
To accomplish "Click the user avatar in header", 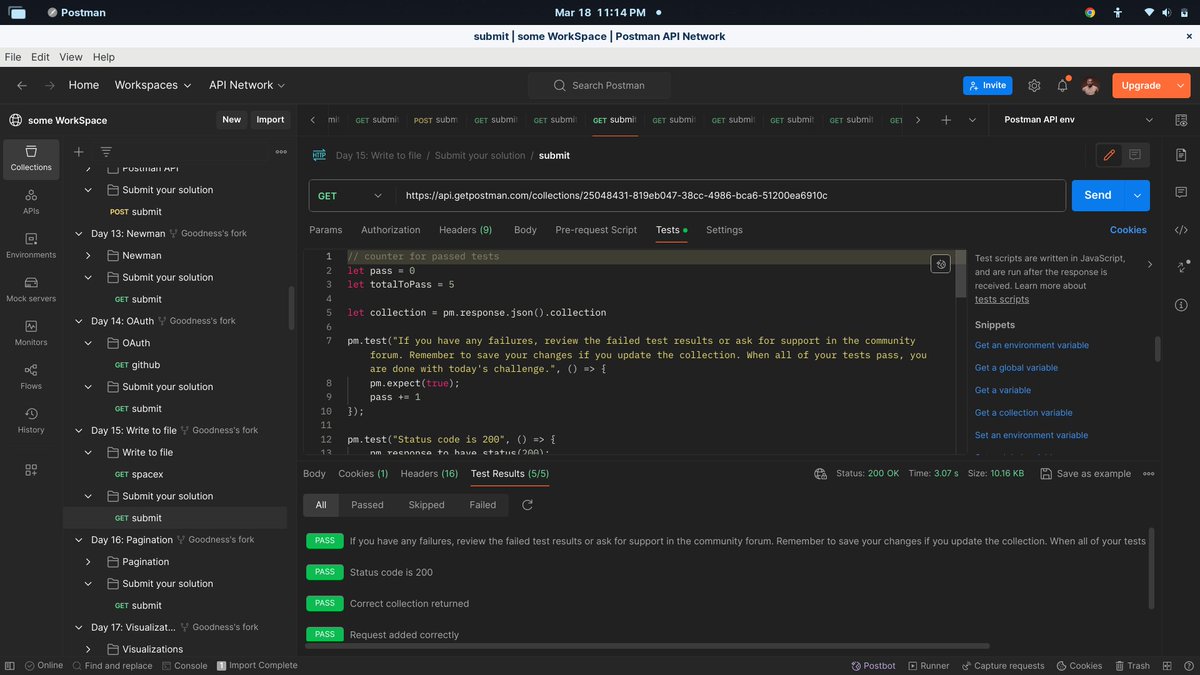I will click(x=1090, y=86).
